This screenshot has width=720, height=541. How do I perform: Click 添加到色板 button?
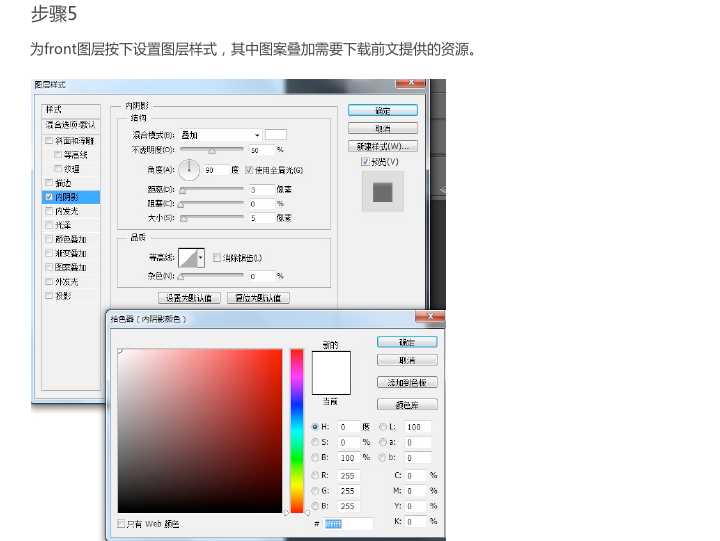[x=407, y=383]
